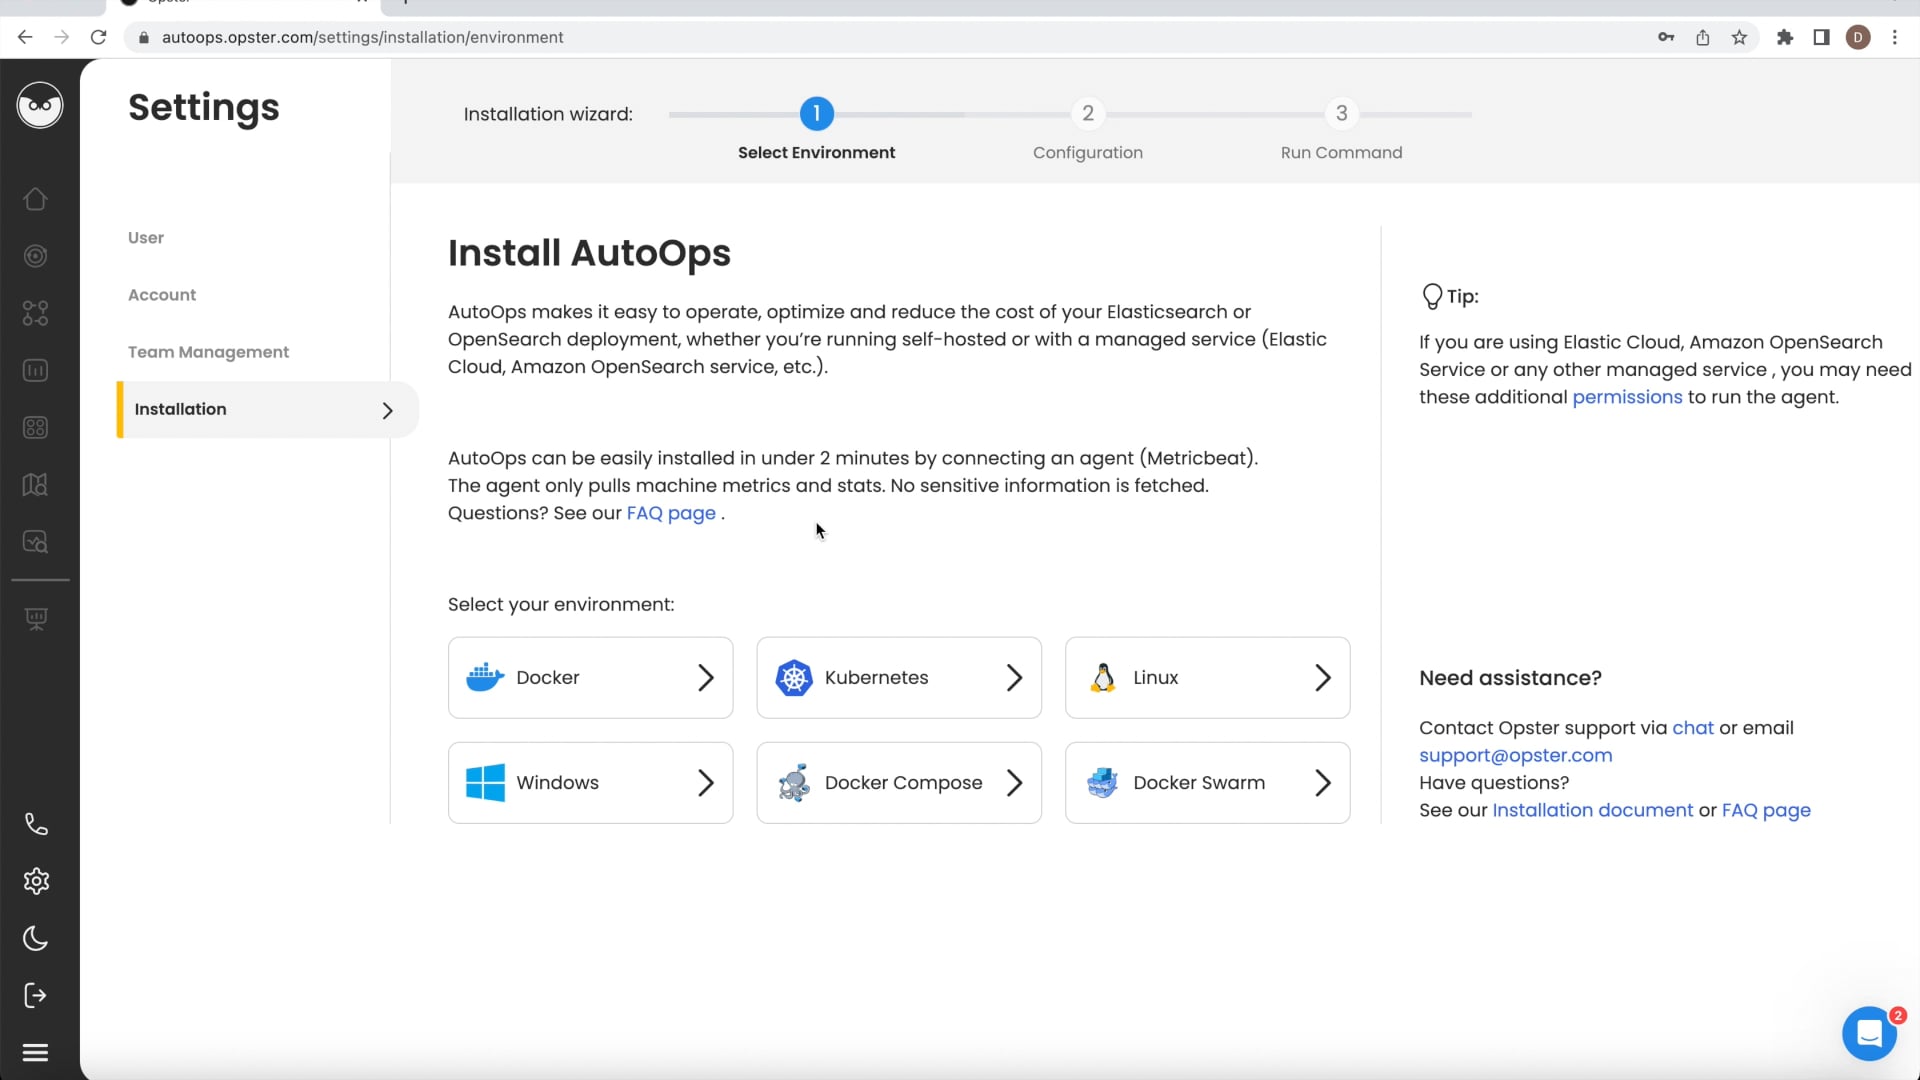Bookmark page with star icon
The height and width of the screenshot is (1080, 1920).
(x=1739, y=37)
